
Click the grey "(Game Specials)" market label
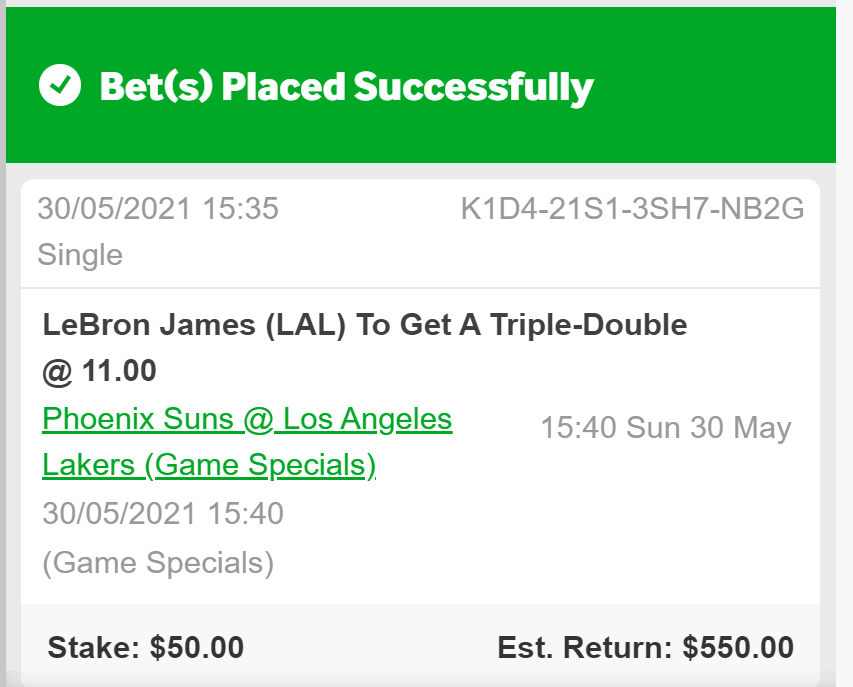coord(158,562)
